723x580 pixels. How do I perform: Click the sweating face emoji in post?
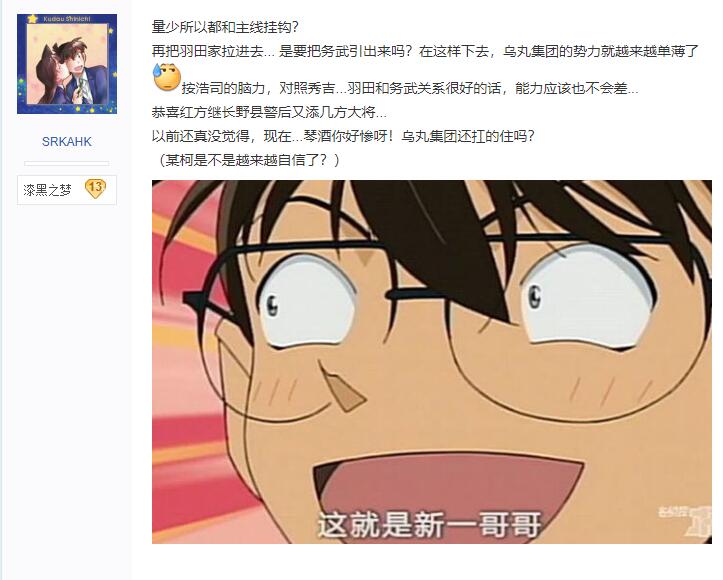[166, 77]
